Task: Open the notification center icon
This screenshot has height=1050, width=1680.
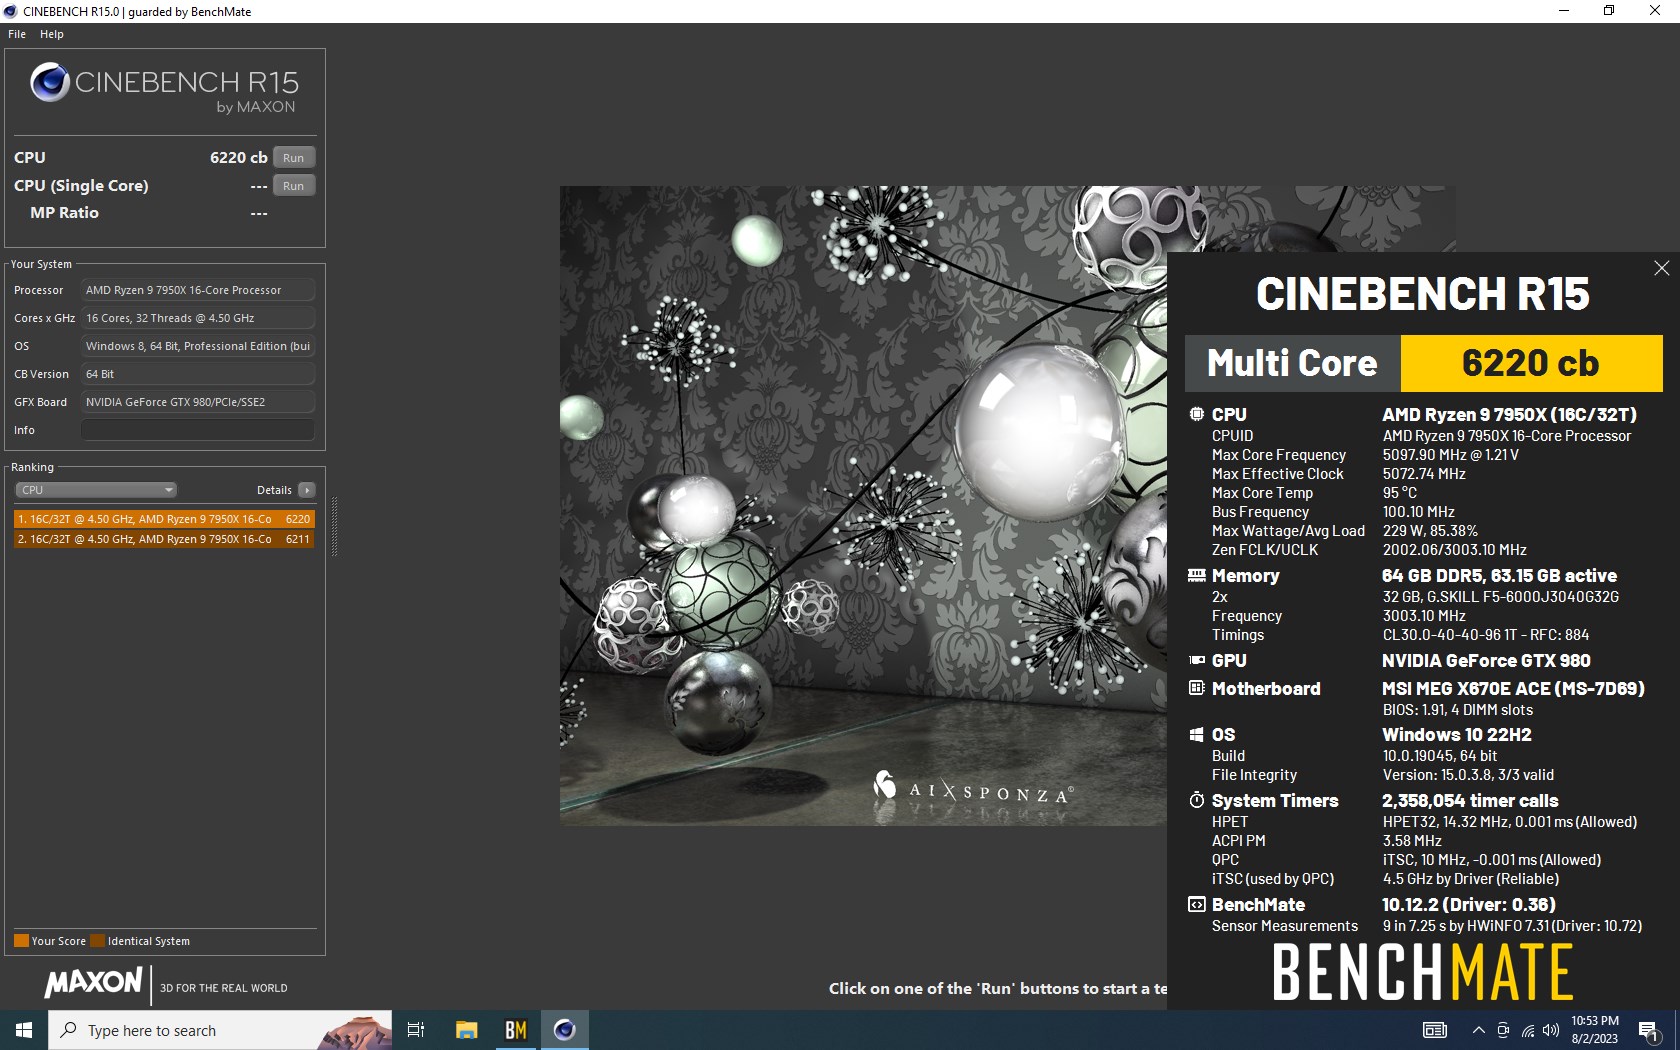Action: coord(1650,1030)
